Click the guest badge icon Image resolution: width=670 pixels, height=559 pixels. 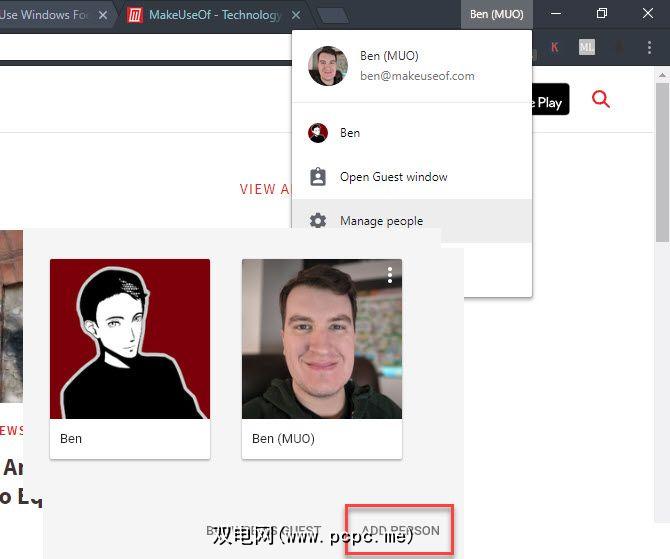click(318, 177)
